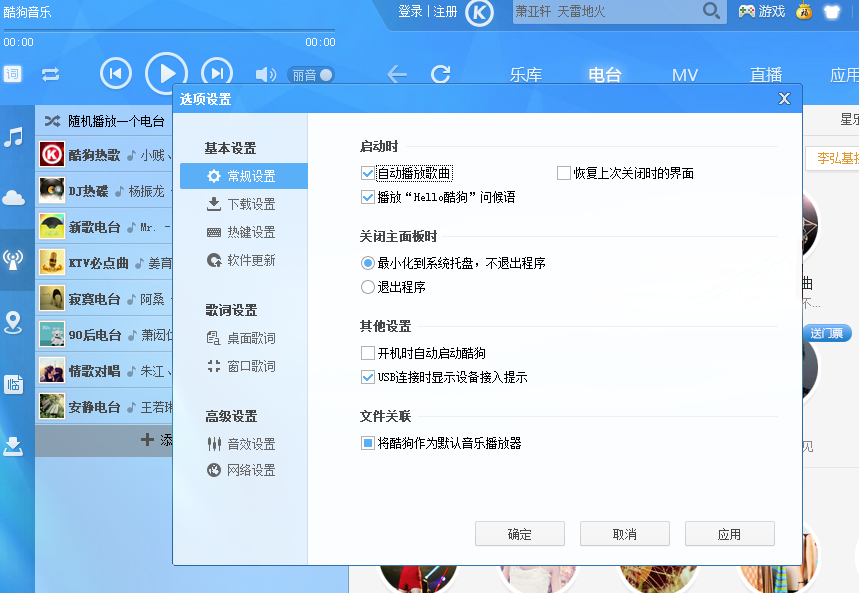The width and height of the screenshot is (859, 593).
Task: Select the 退出程序 radio button
Action: [366, 288]
